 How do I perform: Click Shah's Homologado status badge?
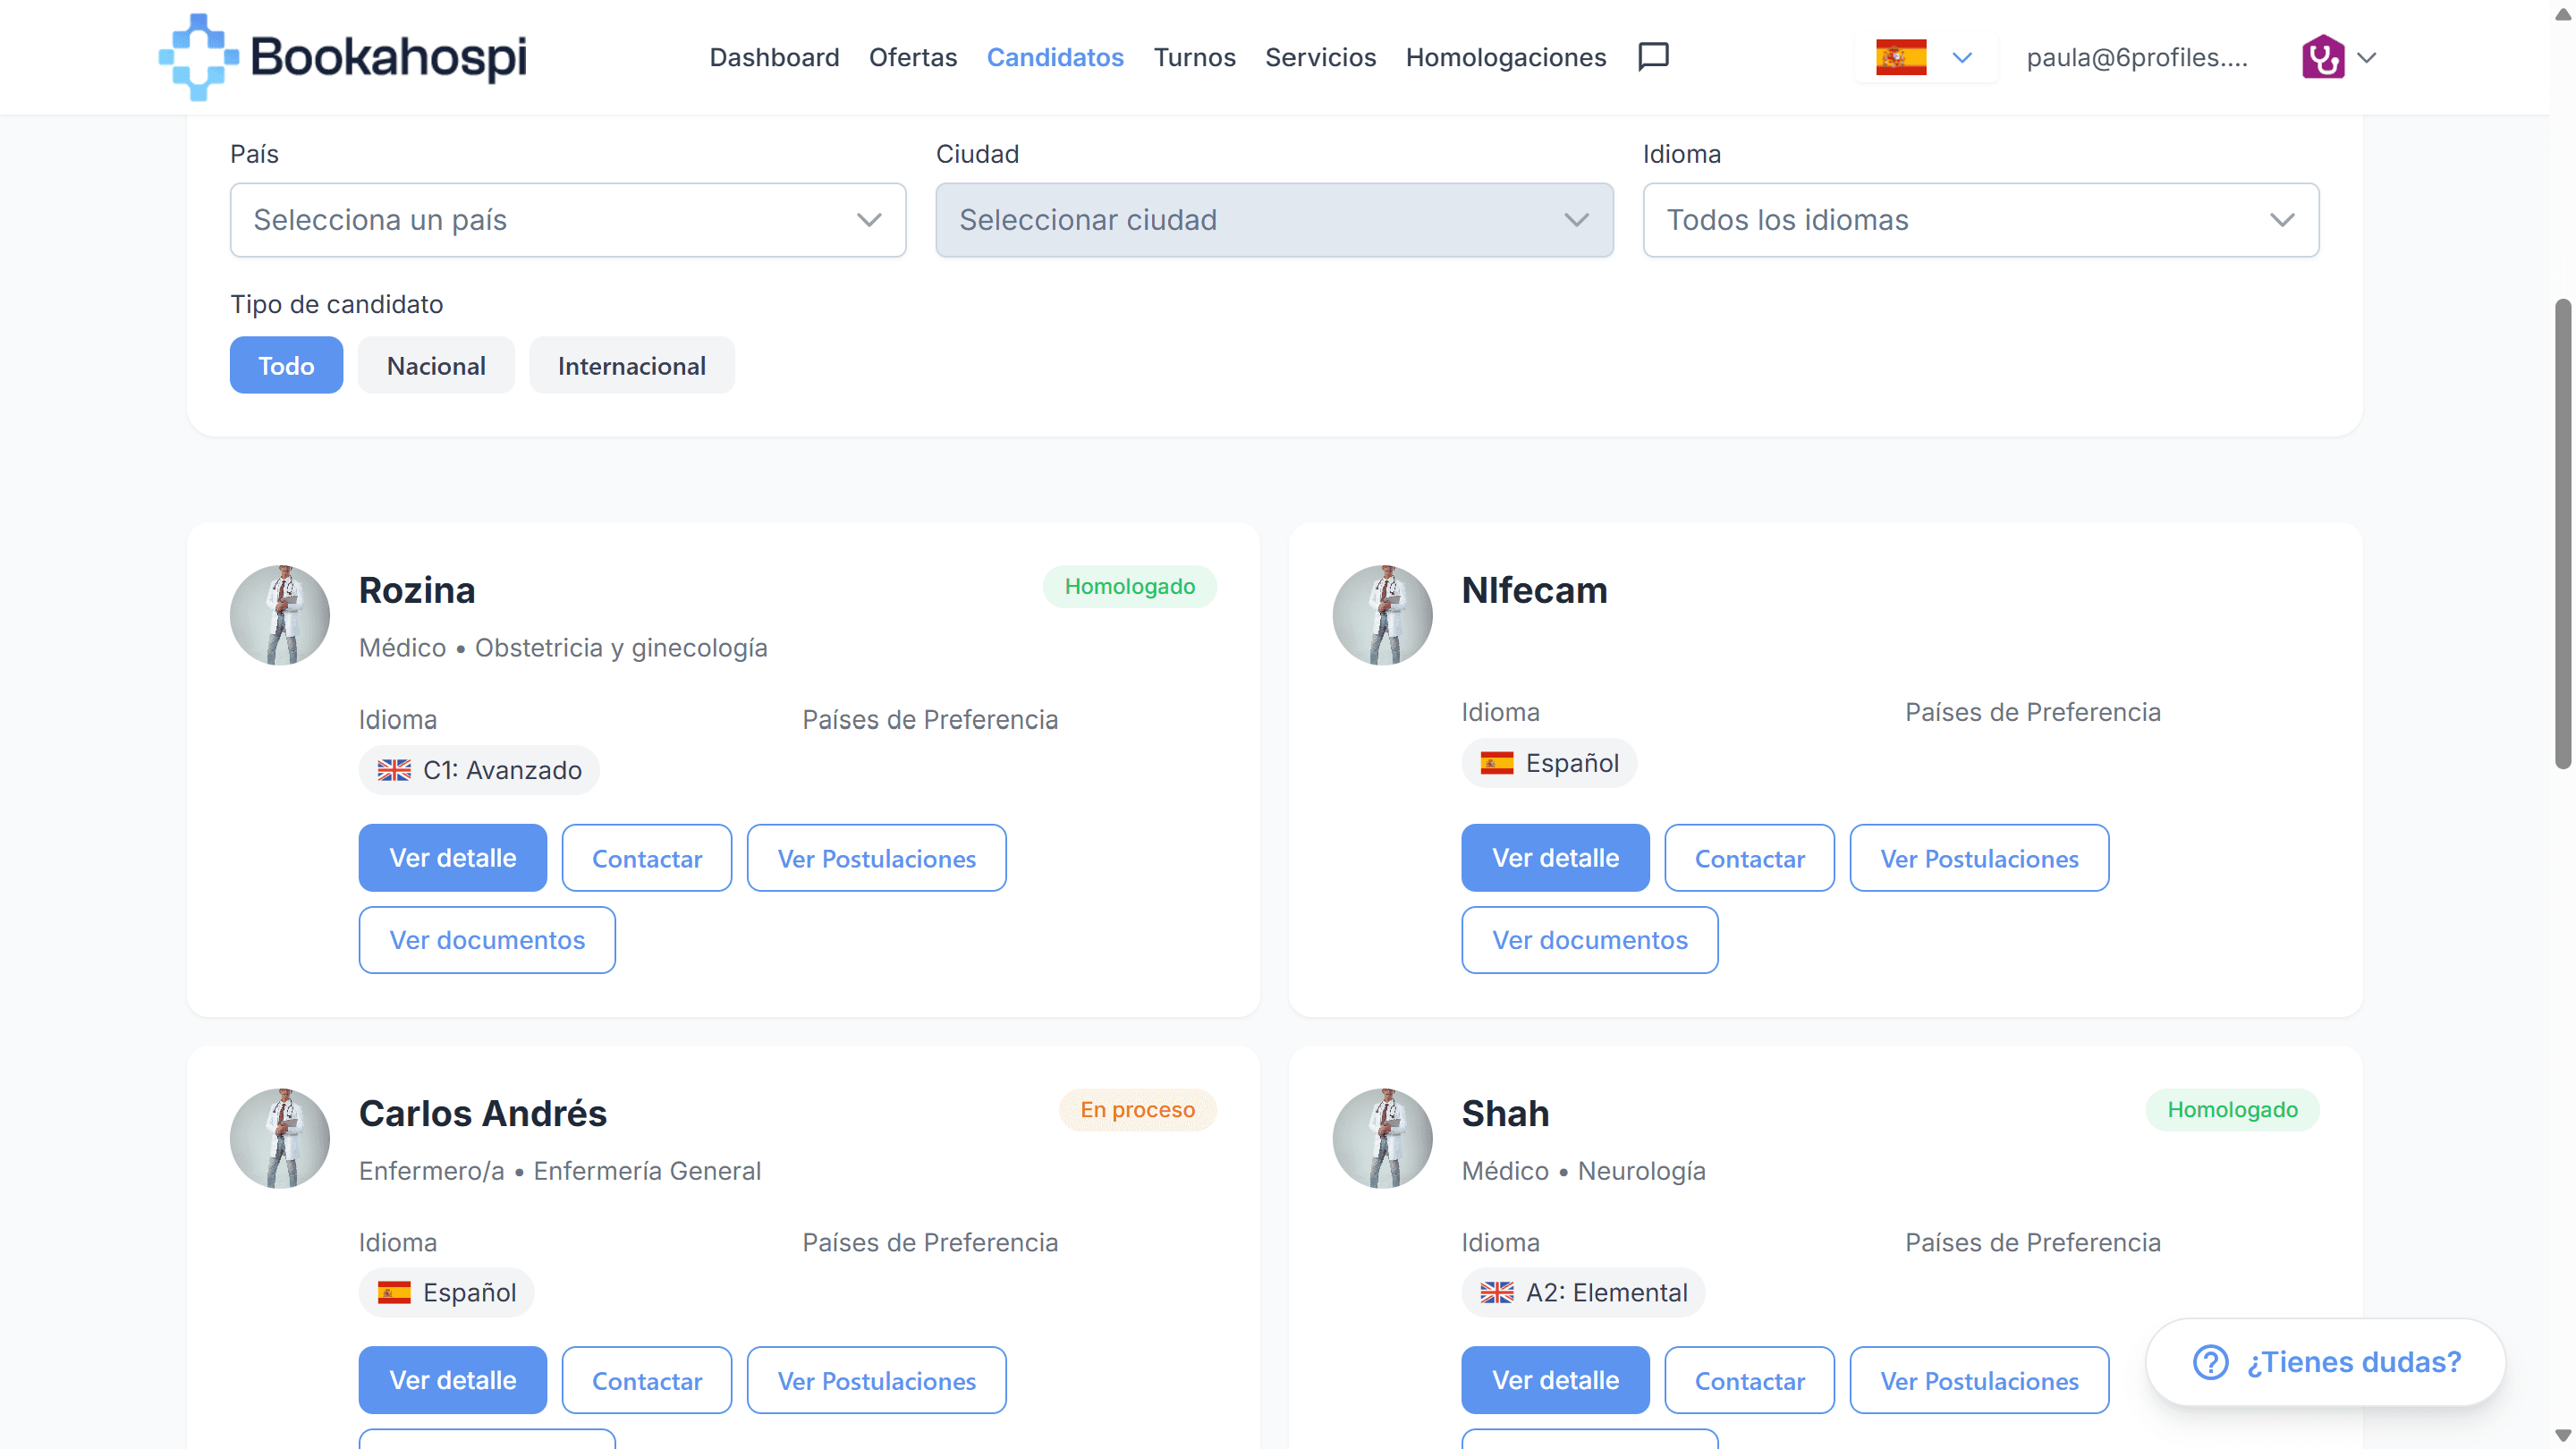2232,1109
